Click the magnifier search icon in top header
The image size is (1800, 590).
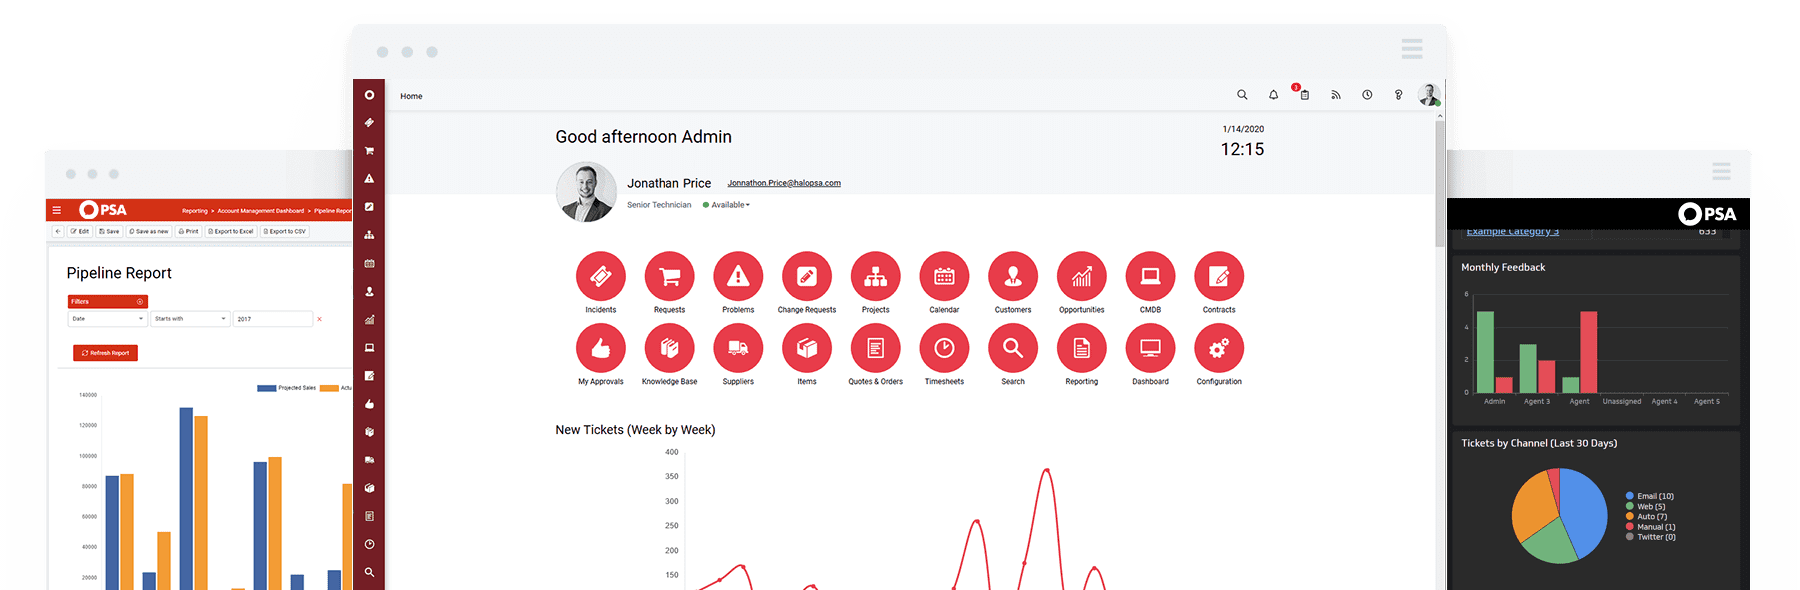coord(1242,95)
